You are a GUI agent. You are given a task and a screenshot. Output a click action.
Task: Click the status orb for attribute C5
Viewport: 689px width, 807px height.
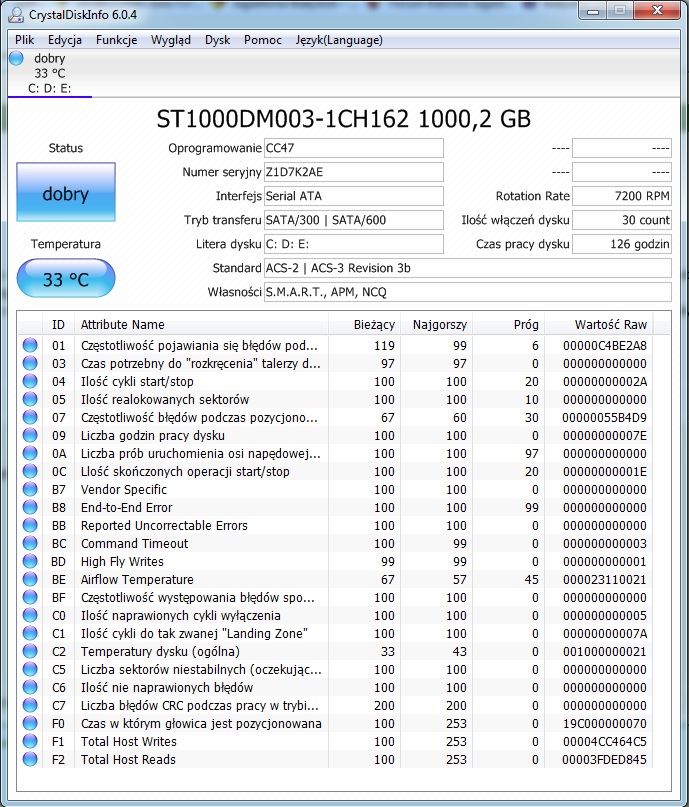coord(30,669)
